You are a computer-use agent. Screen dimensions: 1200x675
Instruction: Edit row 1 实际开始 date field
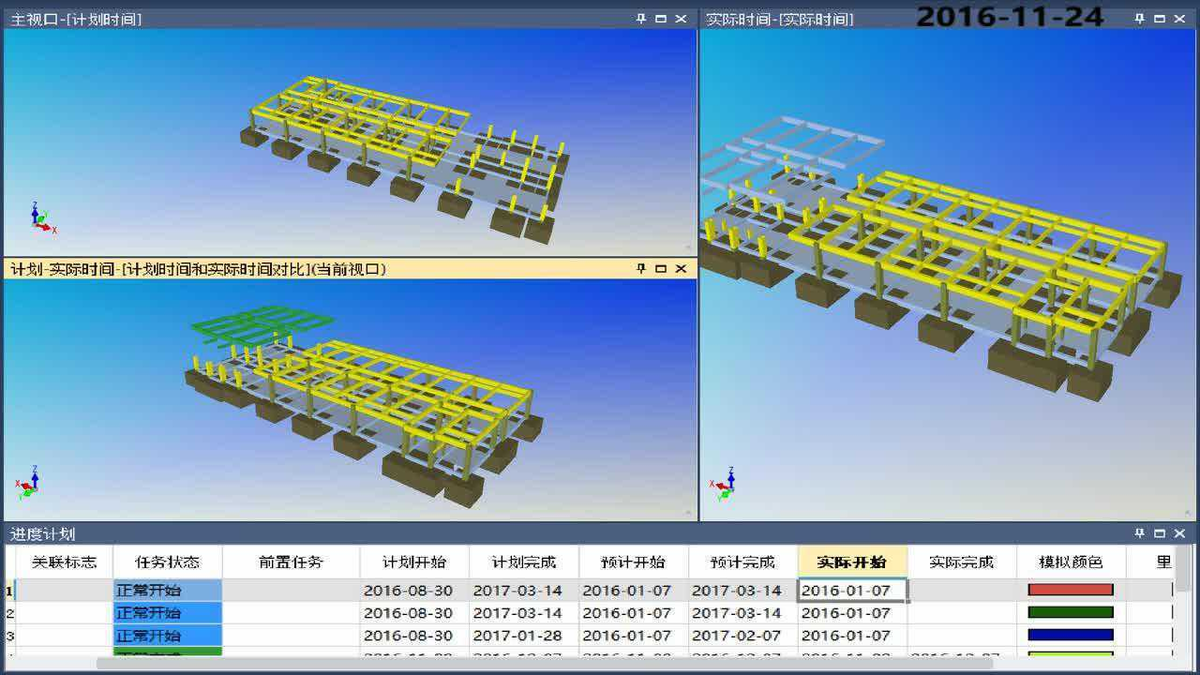tap(852, 590)
